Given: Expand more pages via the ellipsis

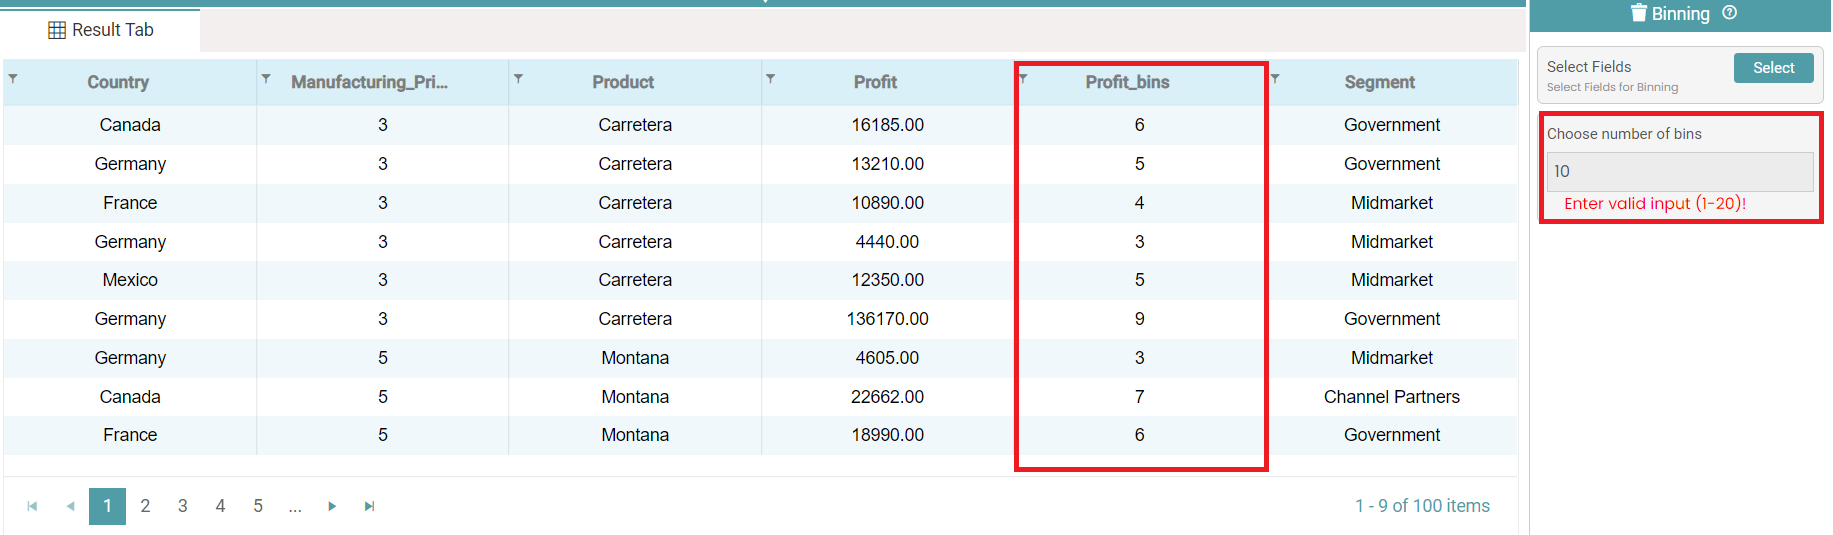Looking at the screenshot, I should (x=295, y=506).
